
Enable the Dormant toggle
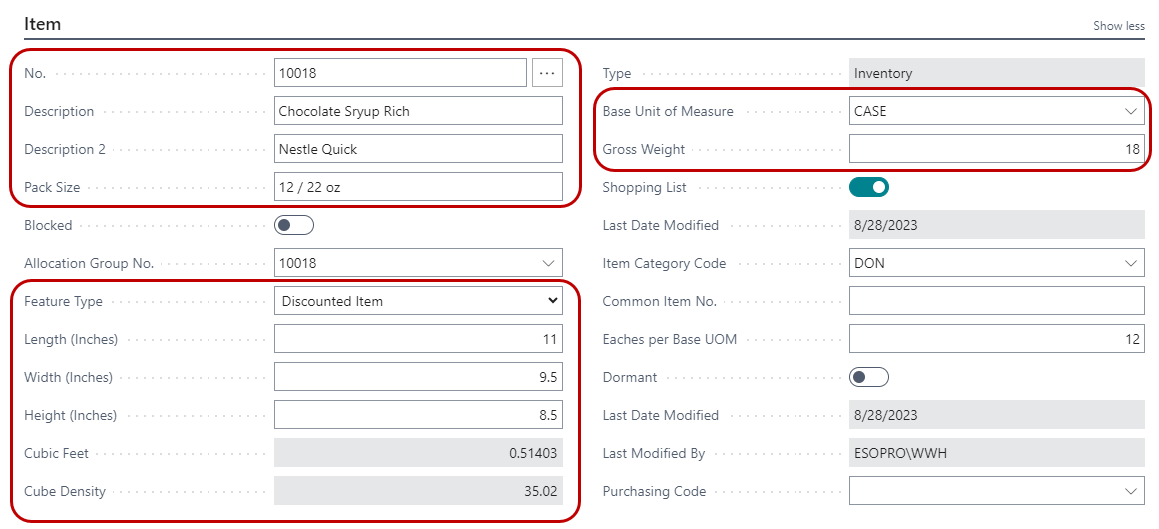pos(868,377)
